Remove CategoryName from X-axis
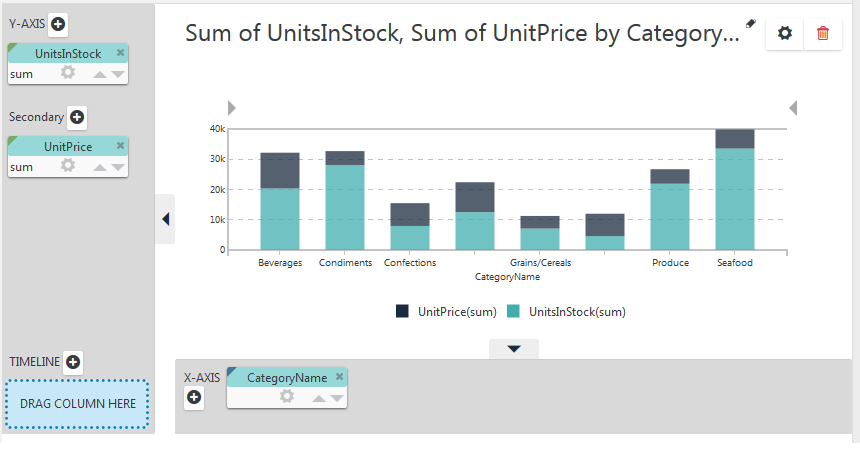The image size is (860, 462). point(339,376)
